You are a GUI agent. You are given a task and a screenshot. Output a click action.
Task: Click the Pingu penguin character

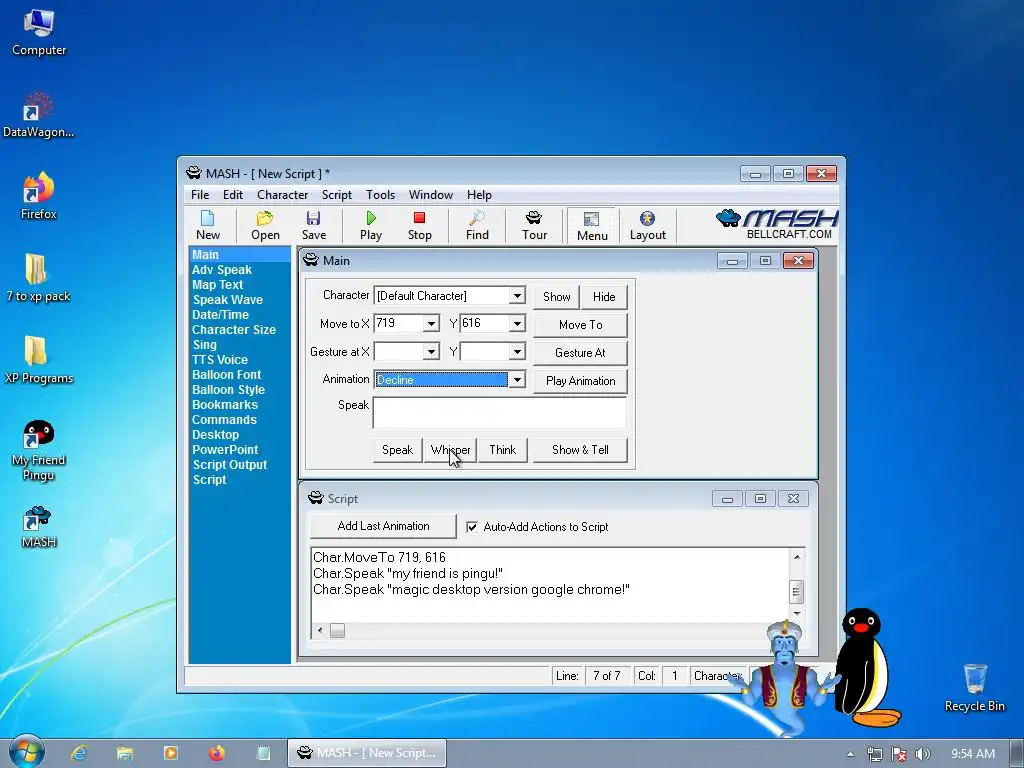[x=865, y=668]
